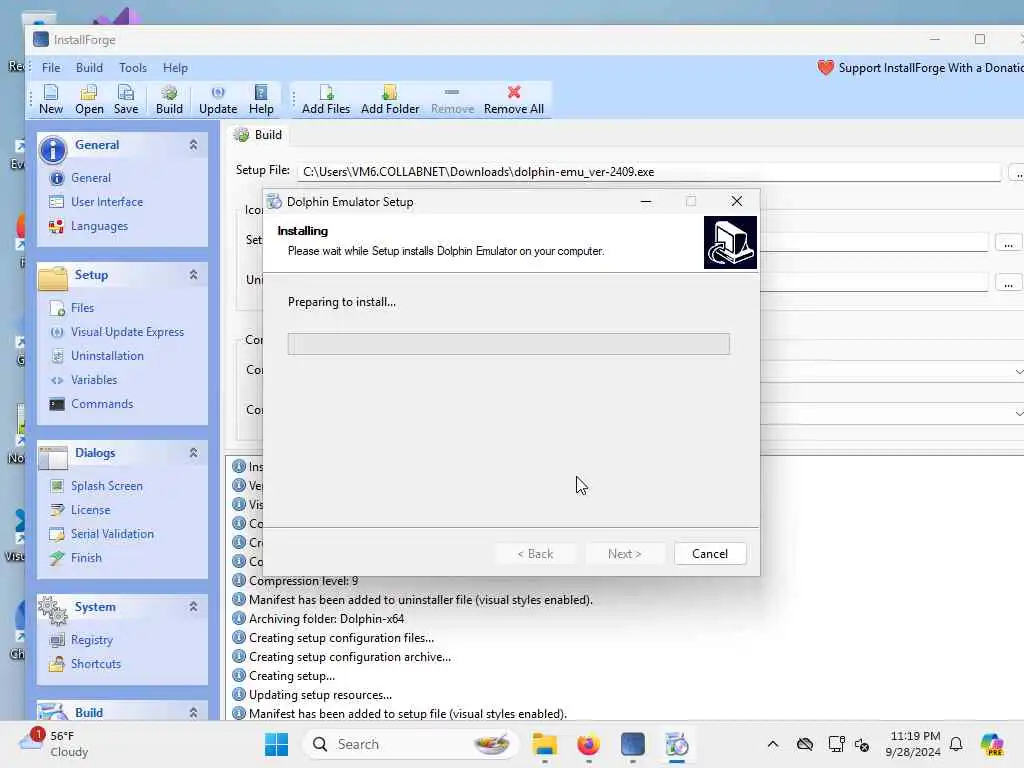The image size is (1024, 768).
Task: Switch to Dolphin setup taskbar icon
Action: click(x=677, y=744)
